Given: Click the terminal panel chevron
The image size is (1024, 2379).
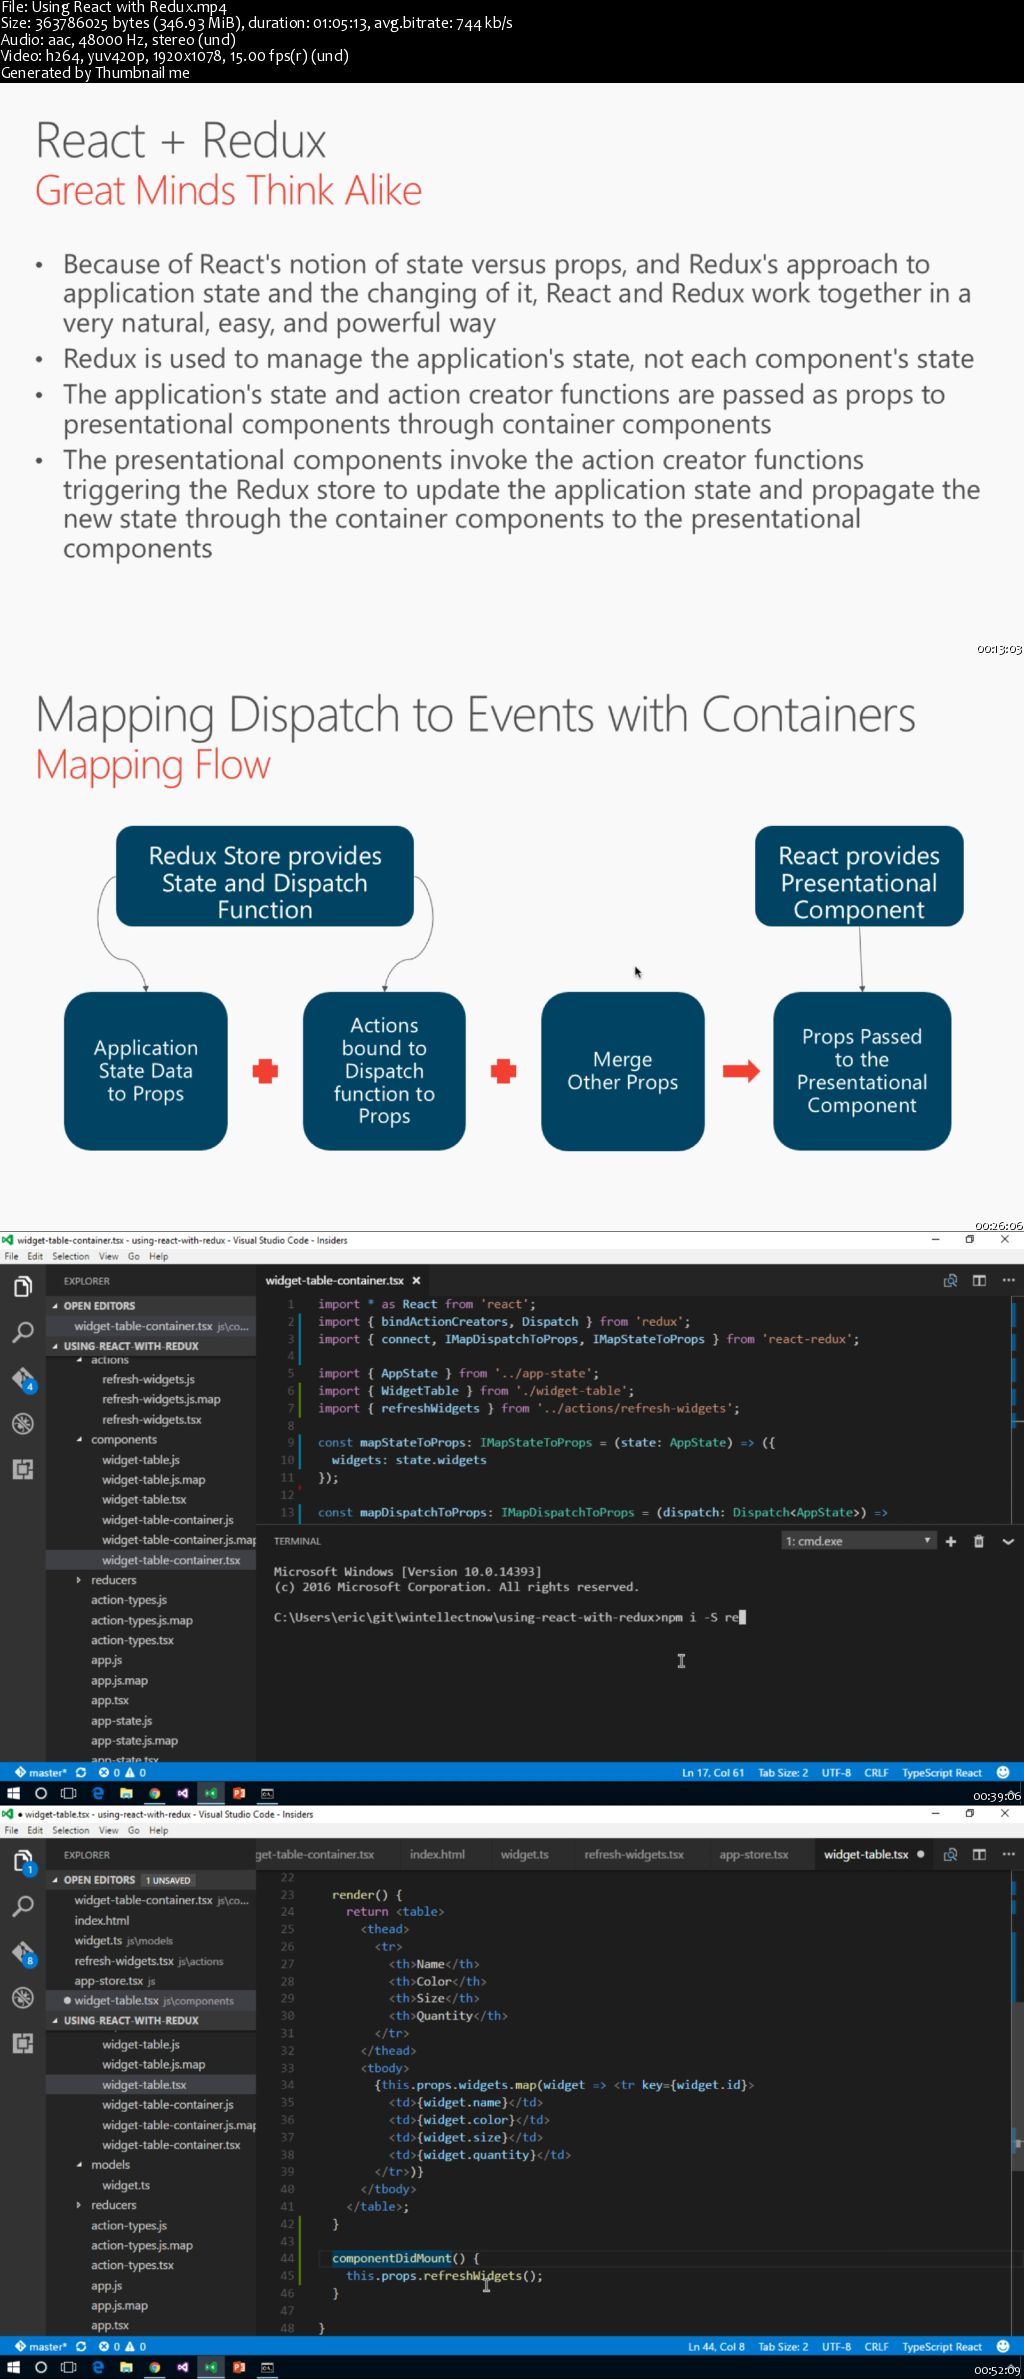Looking at the screenshot, I should pos(1008,1541).
